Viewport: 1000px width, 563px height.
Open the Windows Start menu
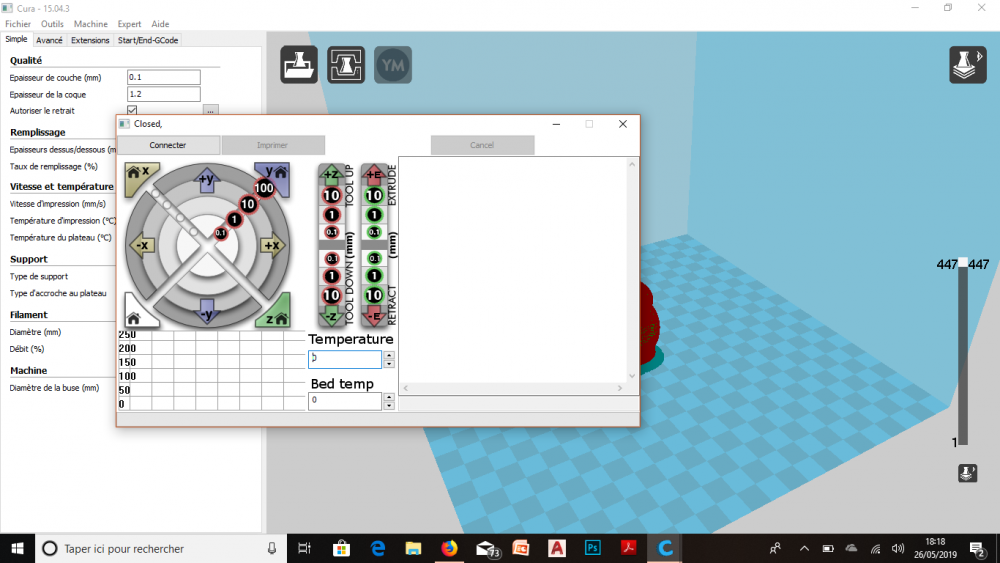click(x=17, y=548)
